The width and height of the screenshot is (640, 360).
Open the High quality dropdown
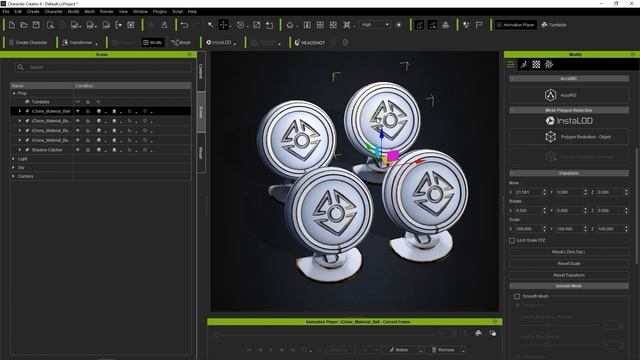coord(375,25)
